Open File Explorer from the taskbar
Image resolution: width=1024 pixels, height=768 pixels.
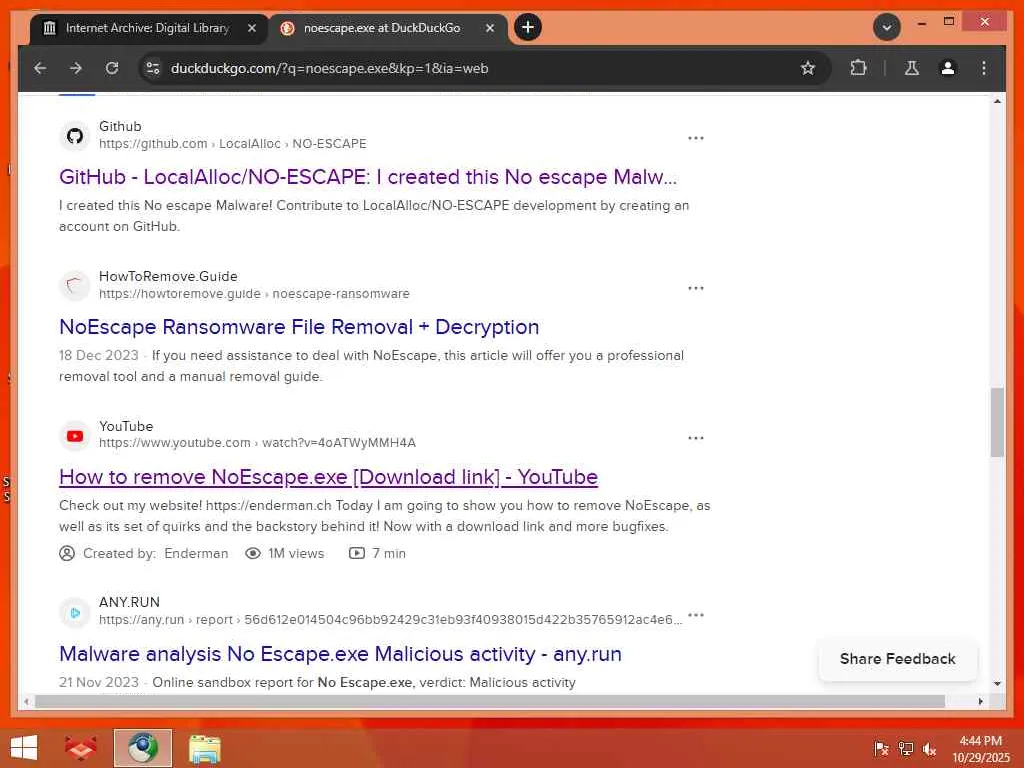click(x=204, y=748)
